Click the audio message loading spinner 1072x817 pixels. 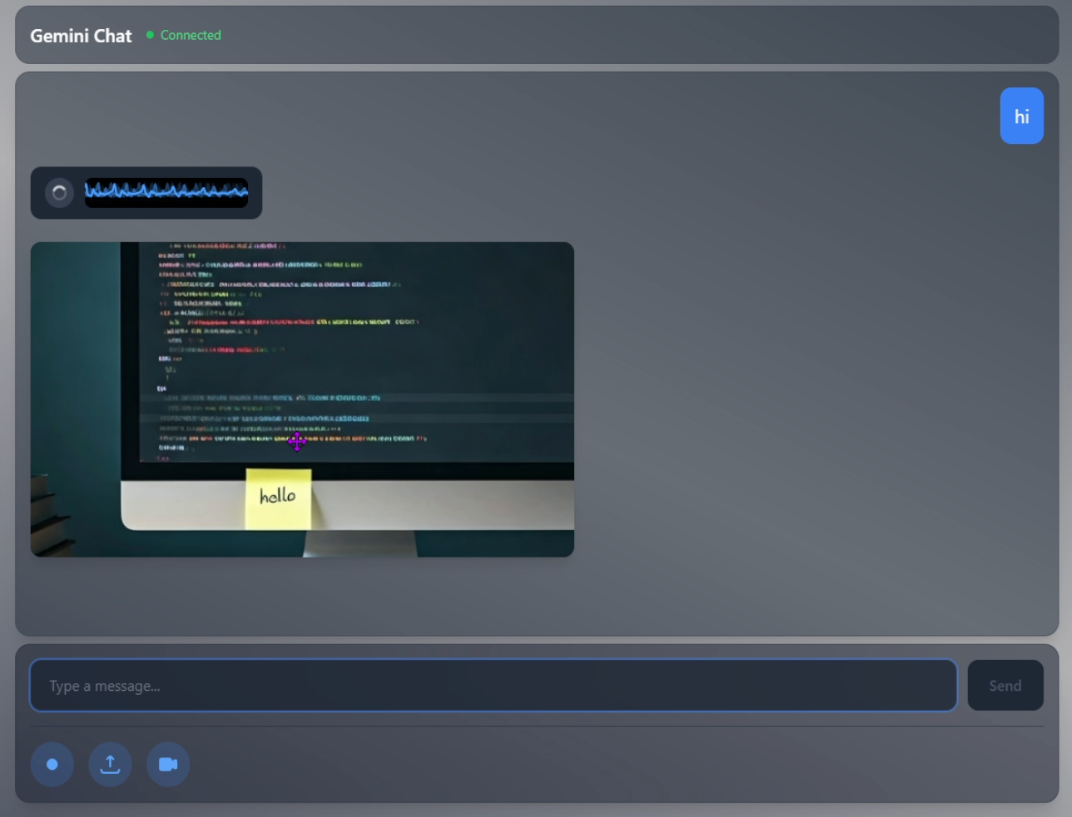(x=59, y=193)
